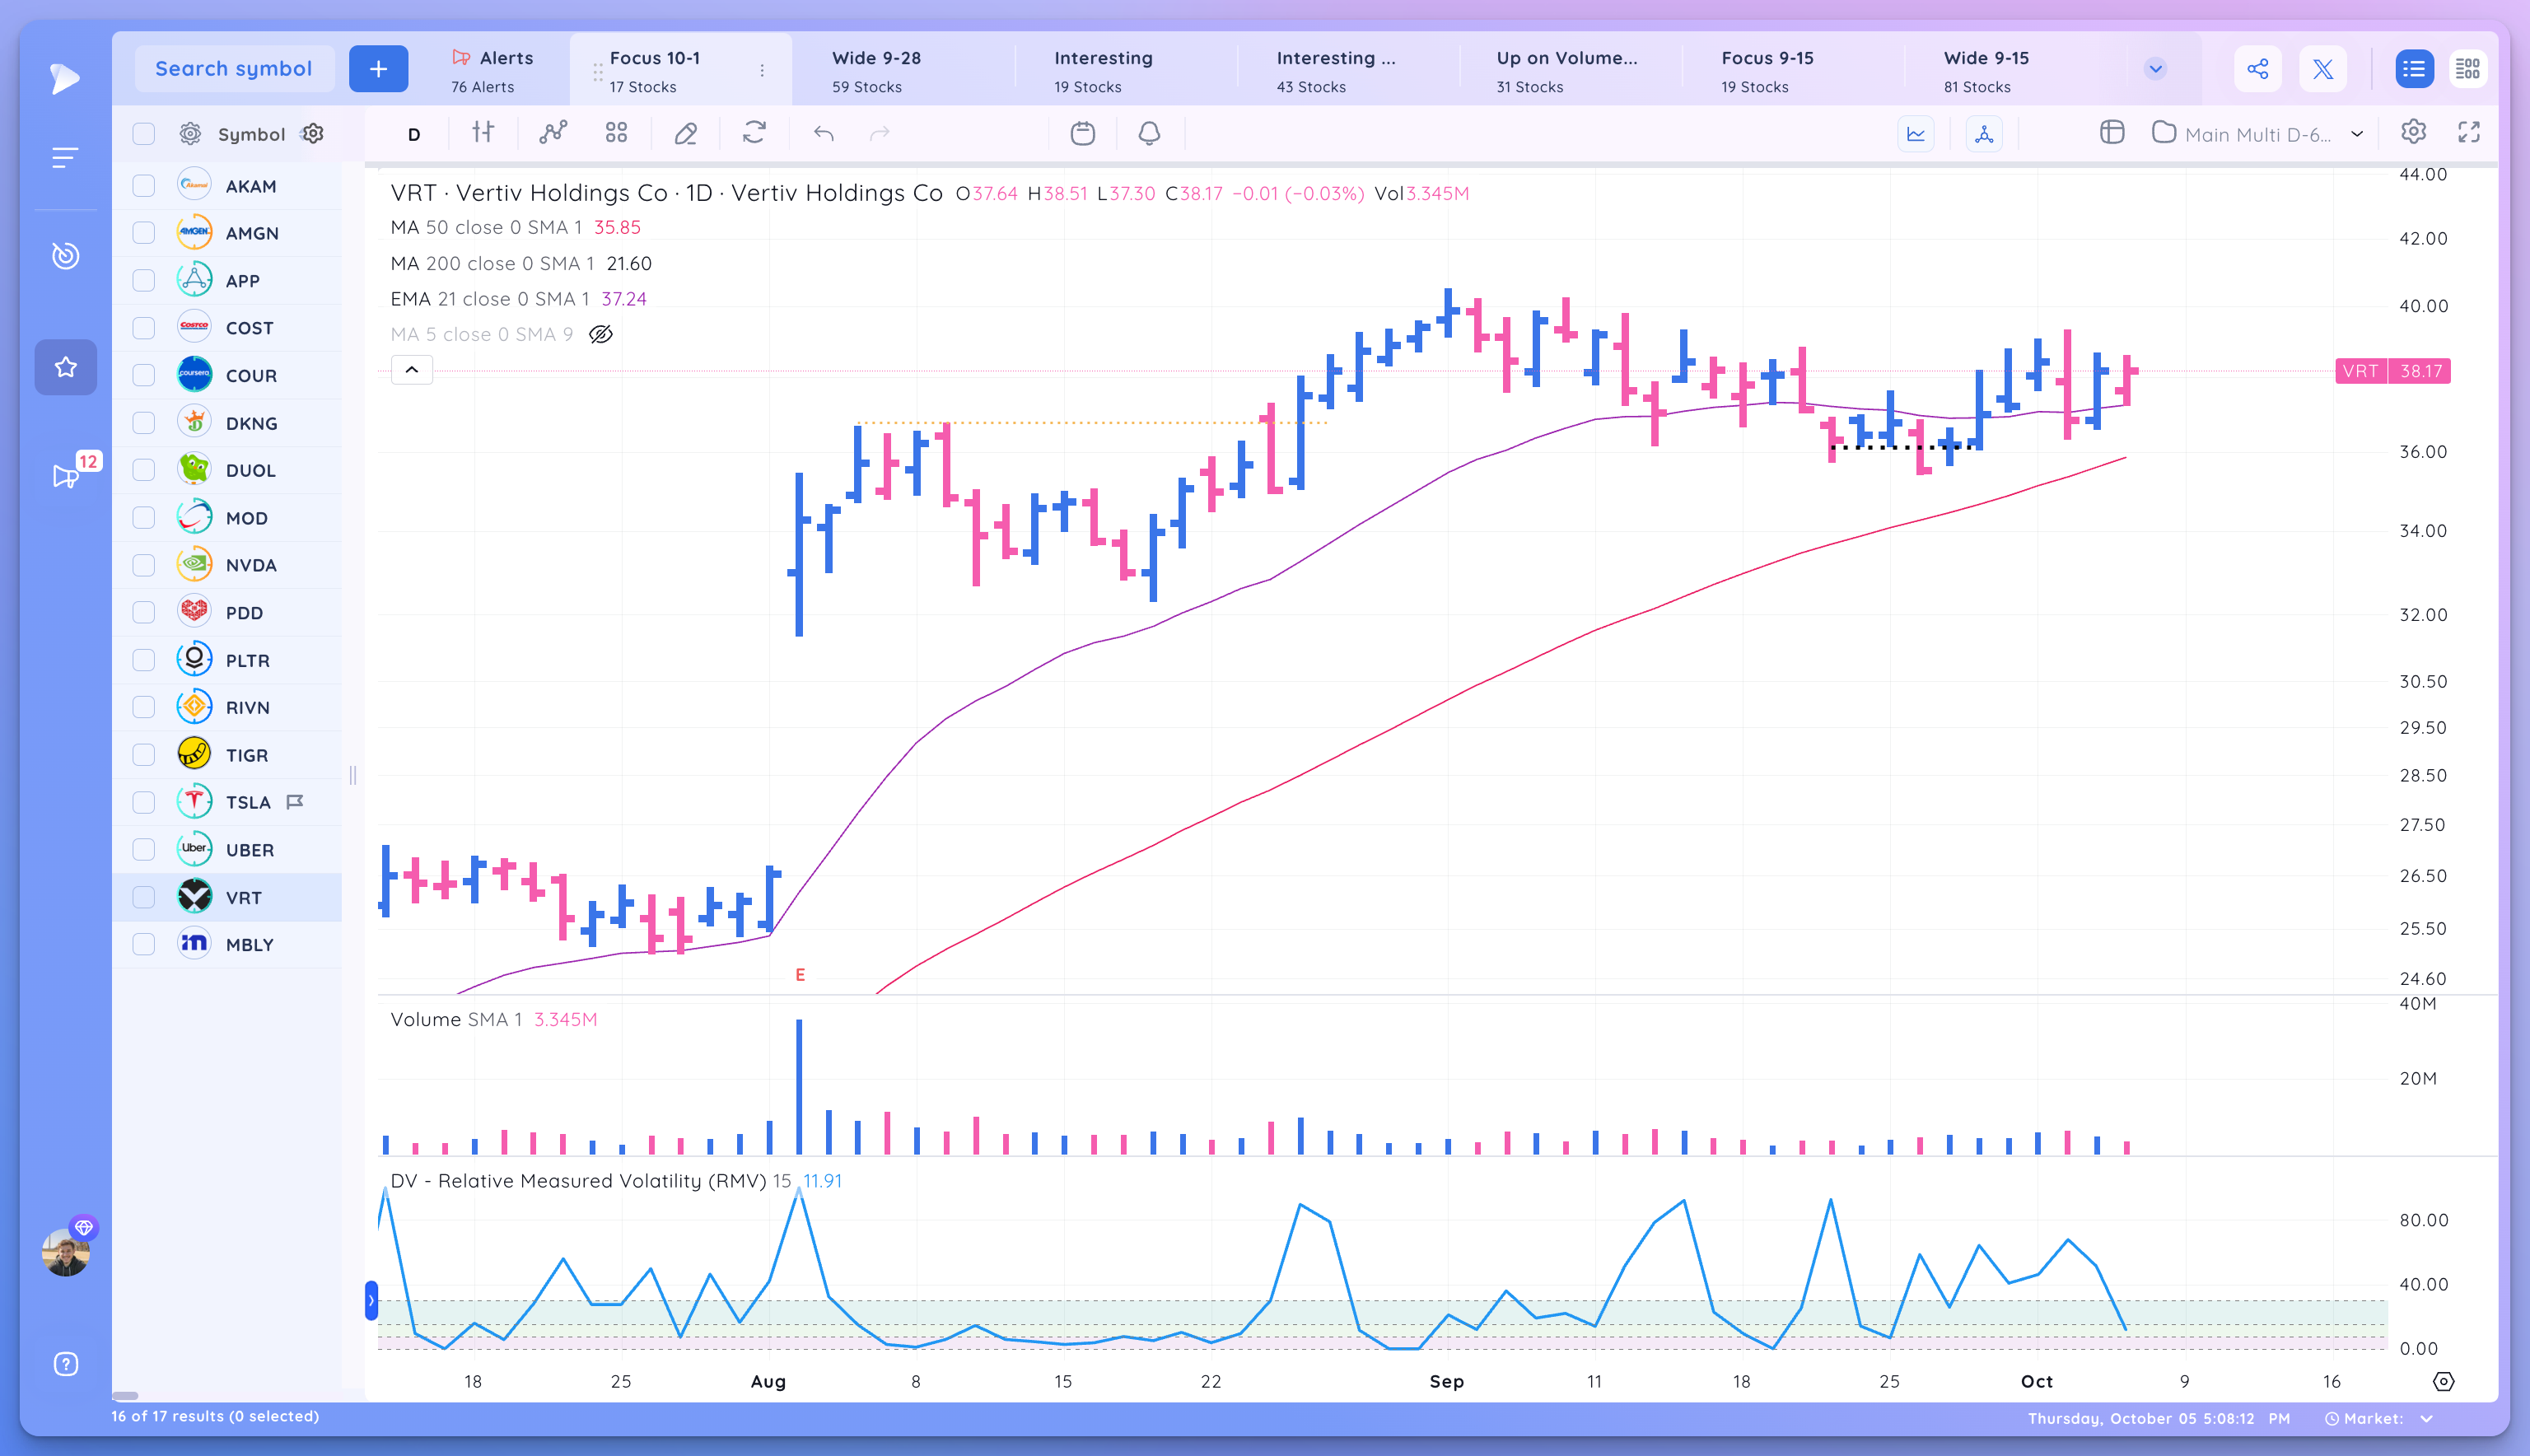Expand the Market status dropdown
This screenshot has width=2530, height=1456.
click(2427, 1419)
